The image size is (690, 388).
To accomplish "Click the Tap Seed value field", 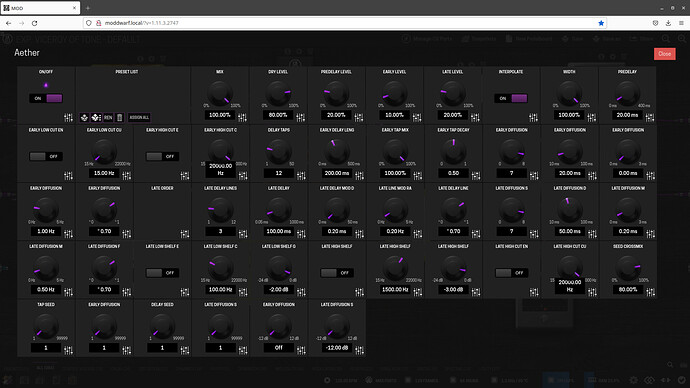I will point(46,348).
